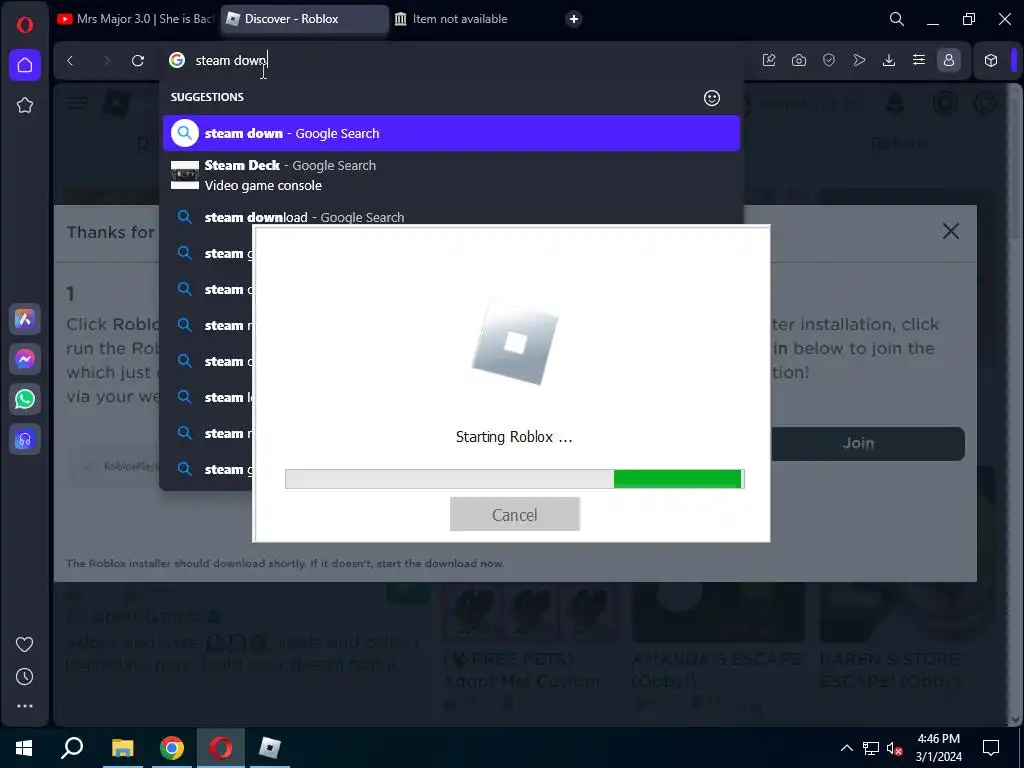This screenshot has width=1024, height=768.
Task: Open WhatsApp in the sidebar
Action: 25,399
